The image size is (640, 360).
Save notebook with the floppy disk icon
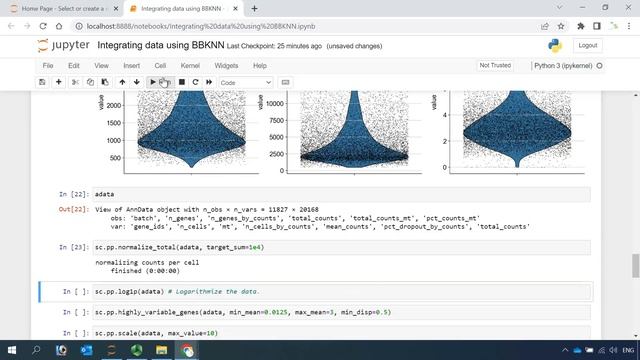[x=42, y=82]
